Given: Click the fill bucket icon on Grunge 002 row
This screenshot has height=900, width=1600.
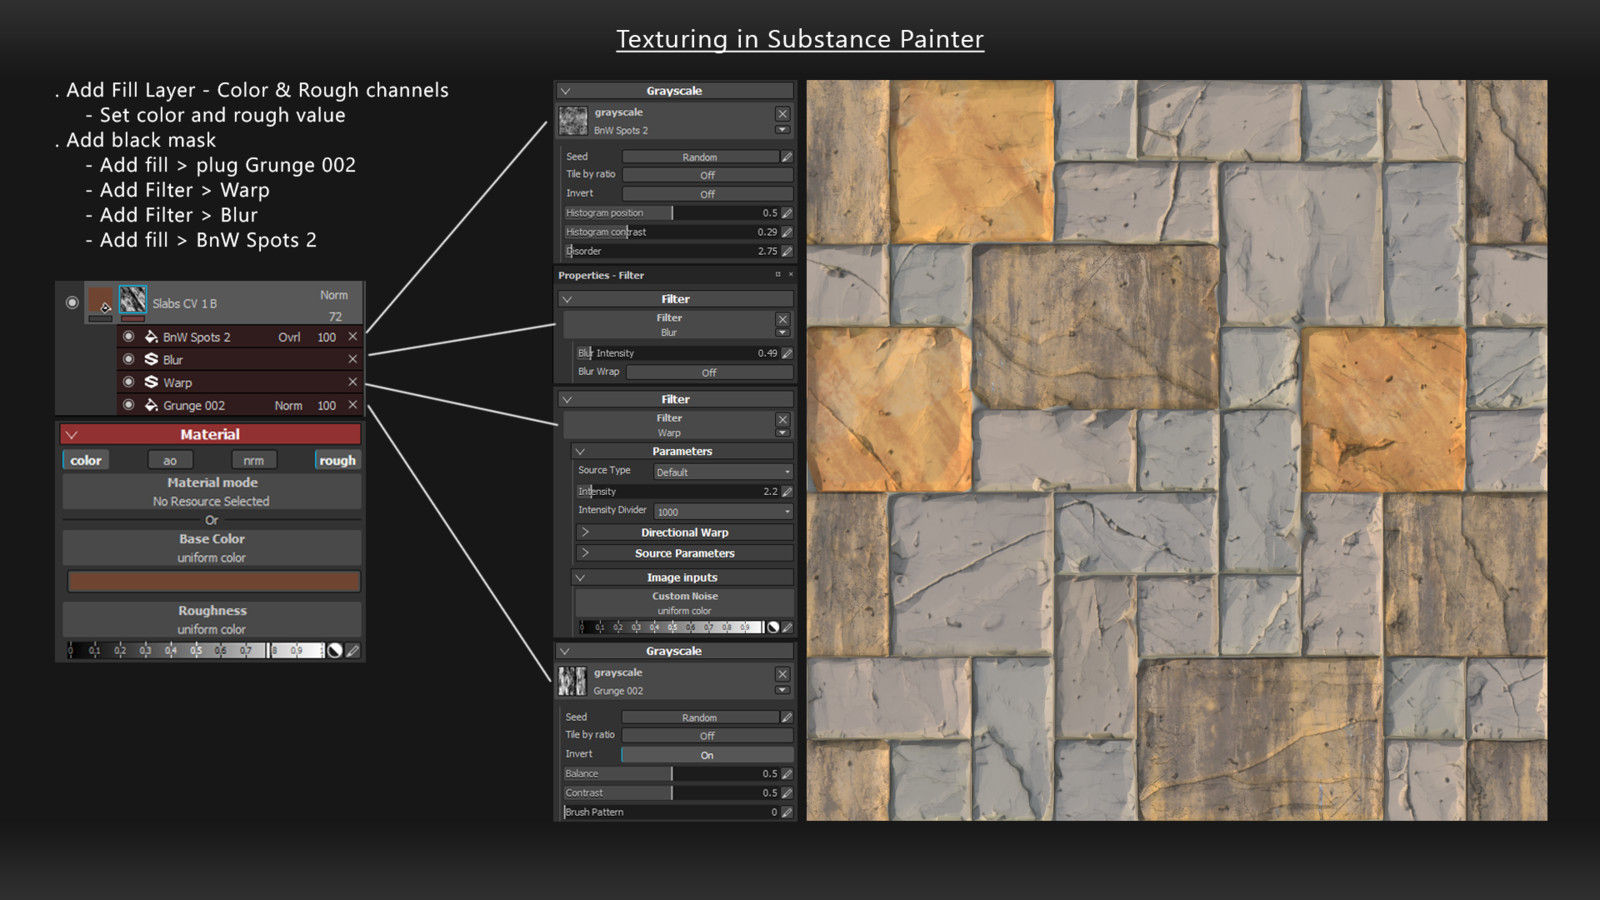Looking at the screenshot, I should [x=151, y=405].
